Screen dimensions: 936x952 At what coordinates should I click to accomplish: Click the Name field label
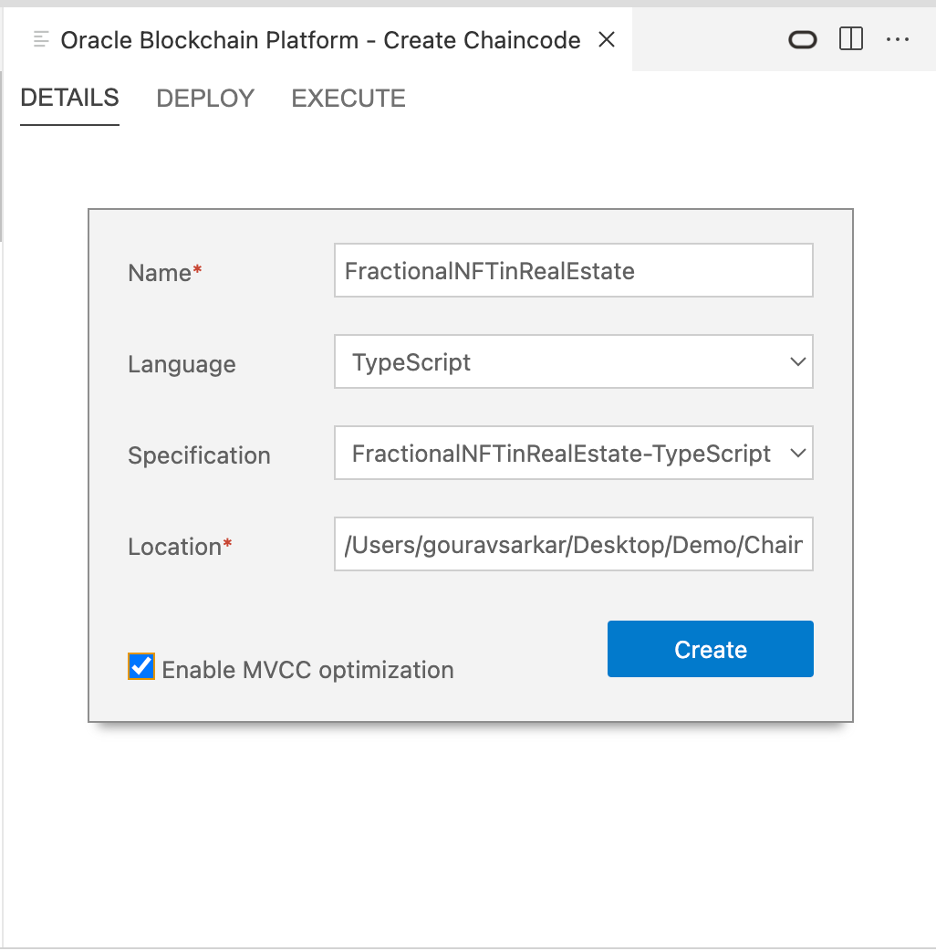160,273
